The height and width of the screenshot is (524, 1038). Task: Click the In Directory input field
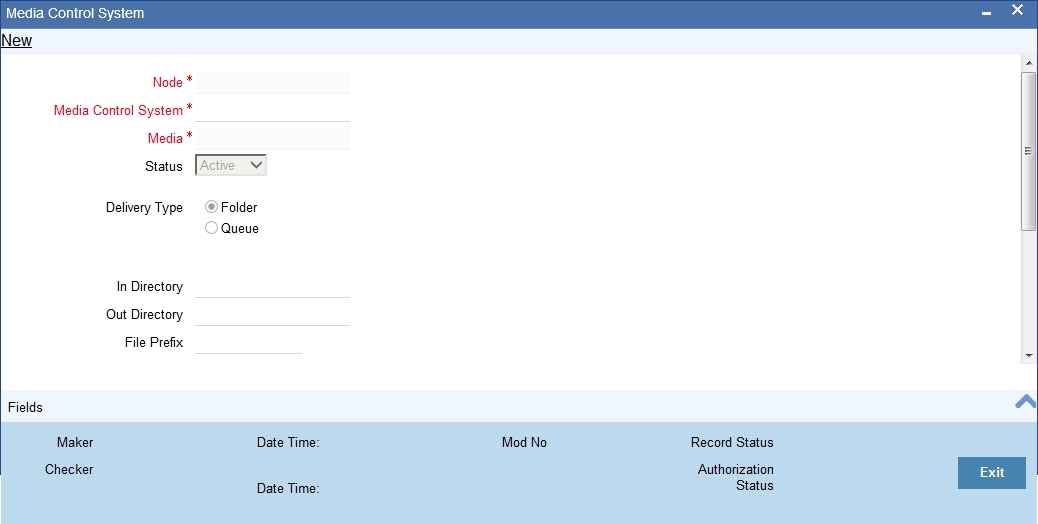click(x=272, y=286)
